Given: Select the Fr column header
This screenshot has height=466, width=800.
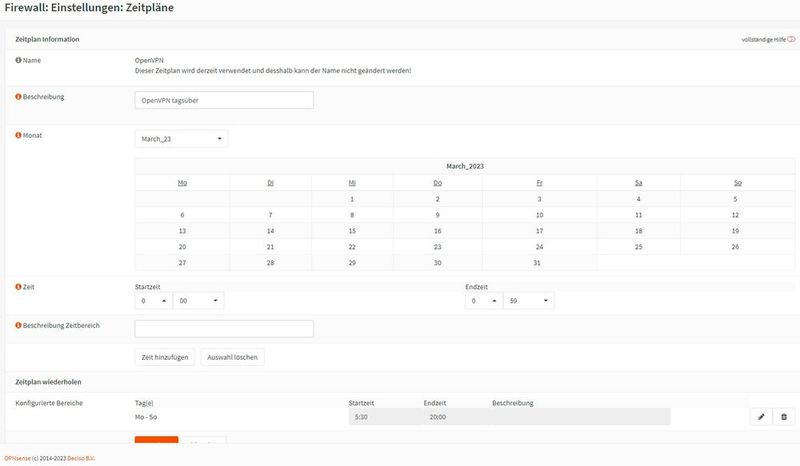Looking at the screenshot, I should pyautogui.click(x=539, y=183).
